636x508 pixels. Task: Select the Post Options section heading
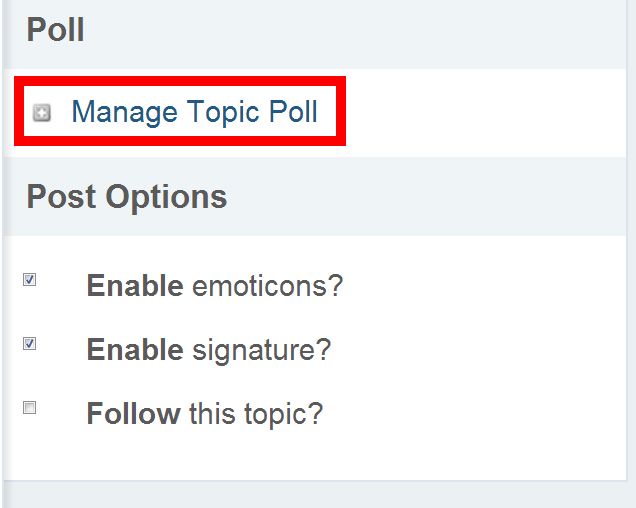point(127,197)
